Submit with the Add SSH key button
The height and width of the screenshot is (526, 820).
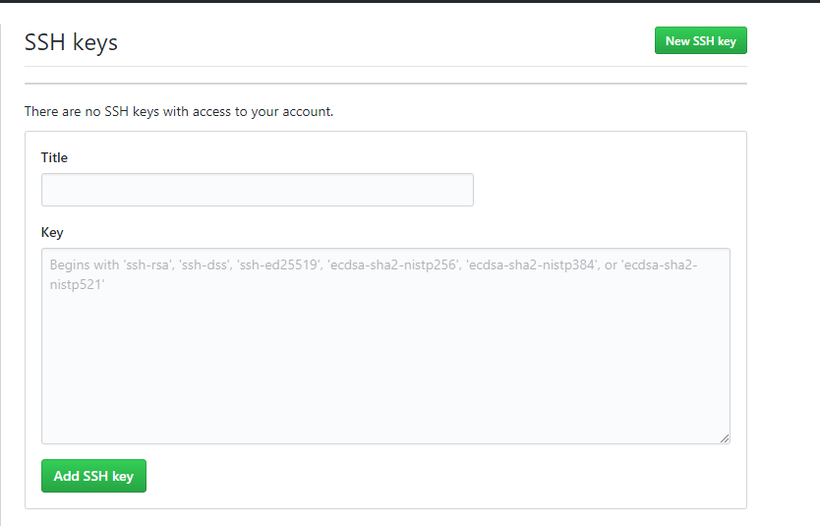click(x=94, y=476)
